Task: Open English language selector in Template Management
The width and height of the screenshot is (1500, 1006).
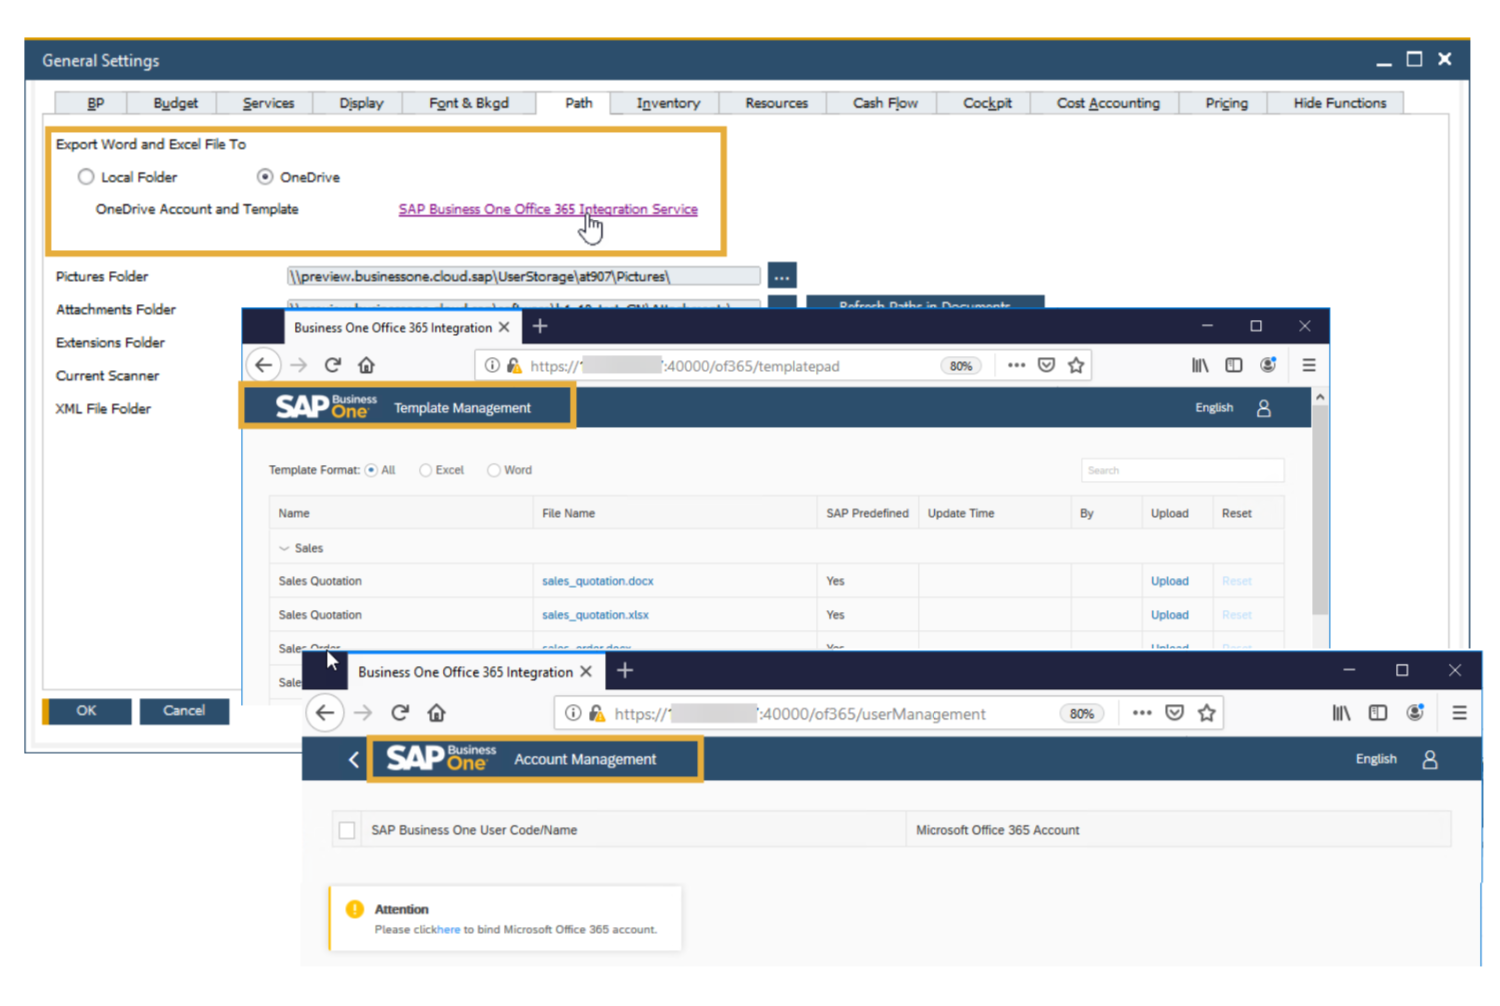Action: click(x=1214, y=408)
